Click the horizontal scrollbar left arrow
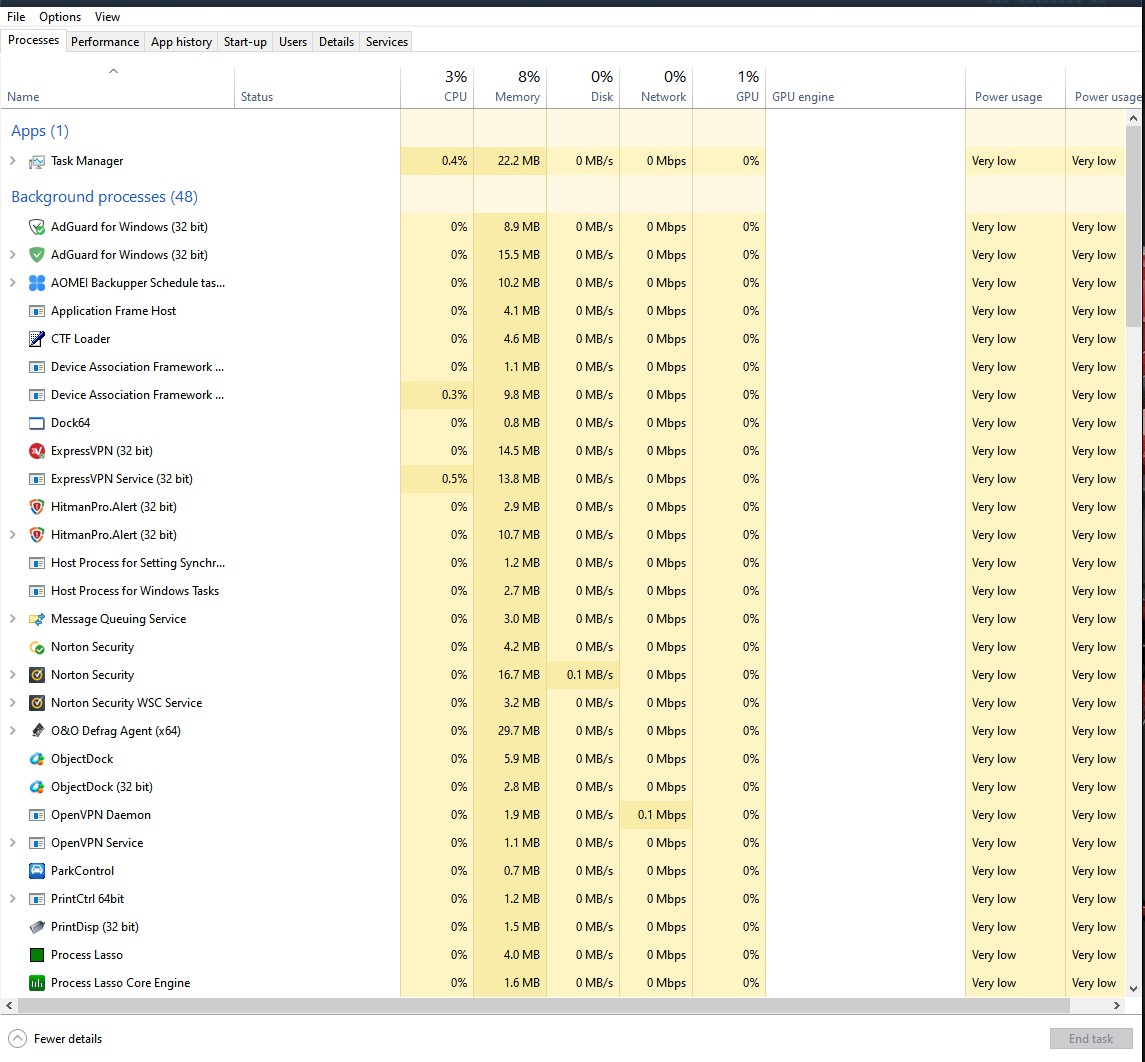The image size is (1145, 1062). point(9,1006)
